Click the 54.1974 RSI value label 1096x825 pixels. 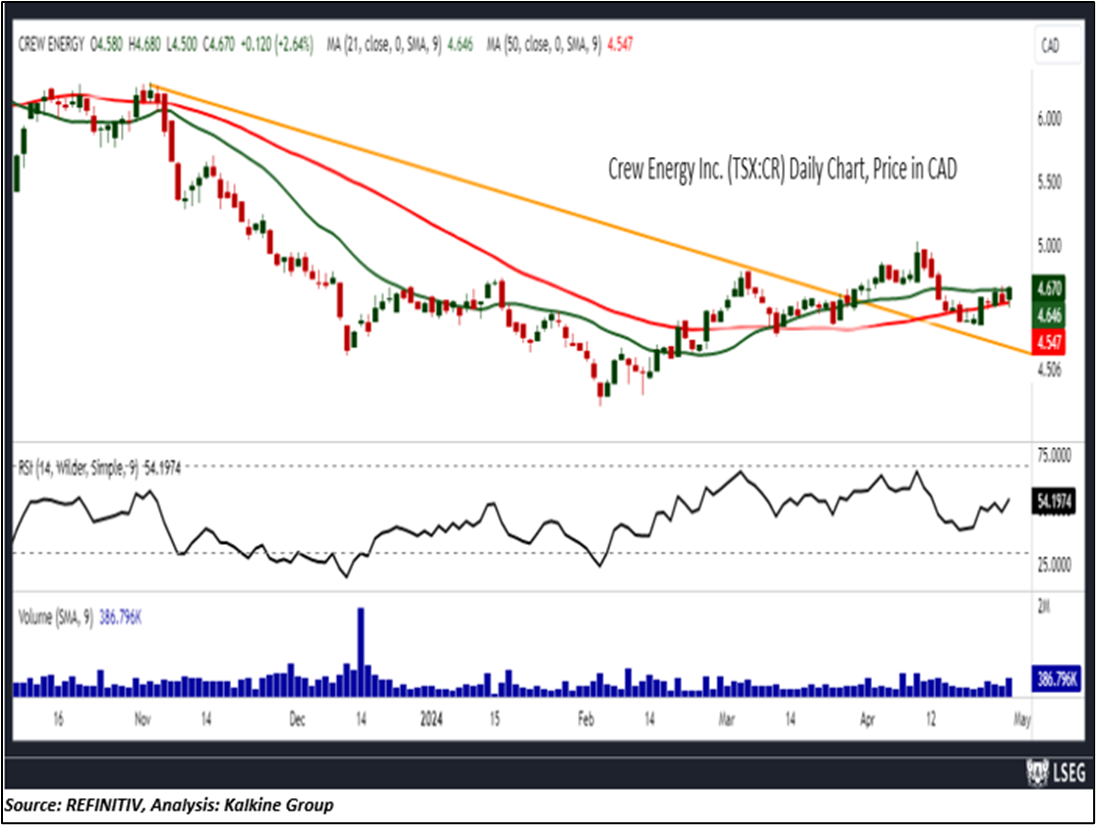(1053, 502)
